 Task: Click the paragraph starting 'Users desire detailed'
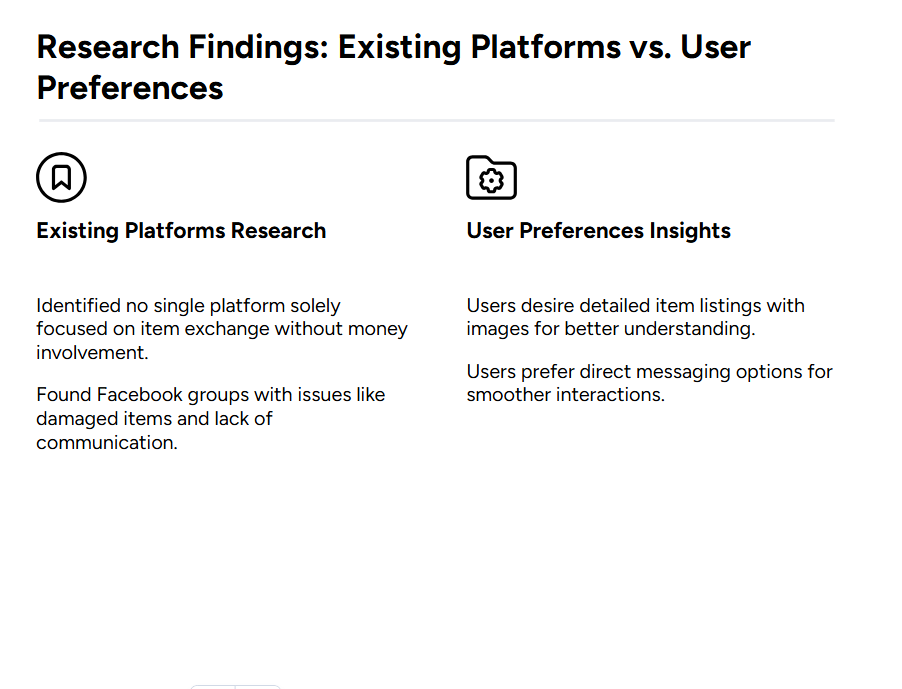click(x=636, y=317)
